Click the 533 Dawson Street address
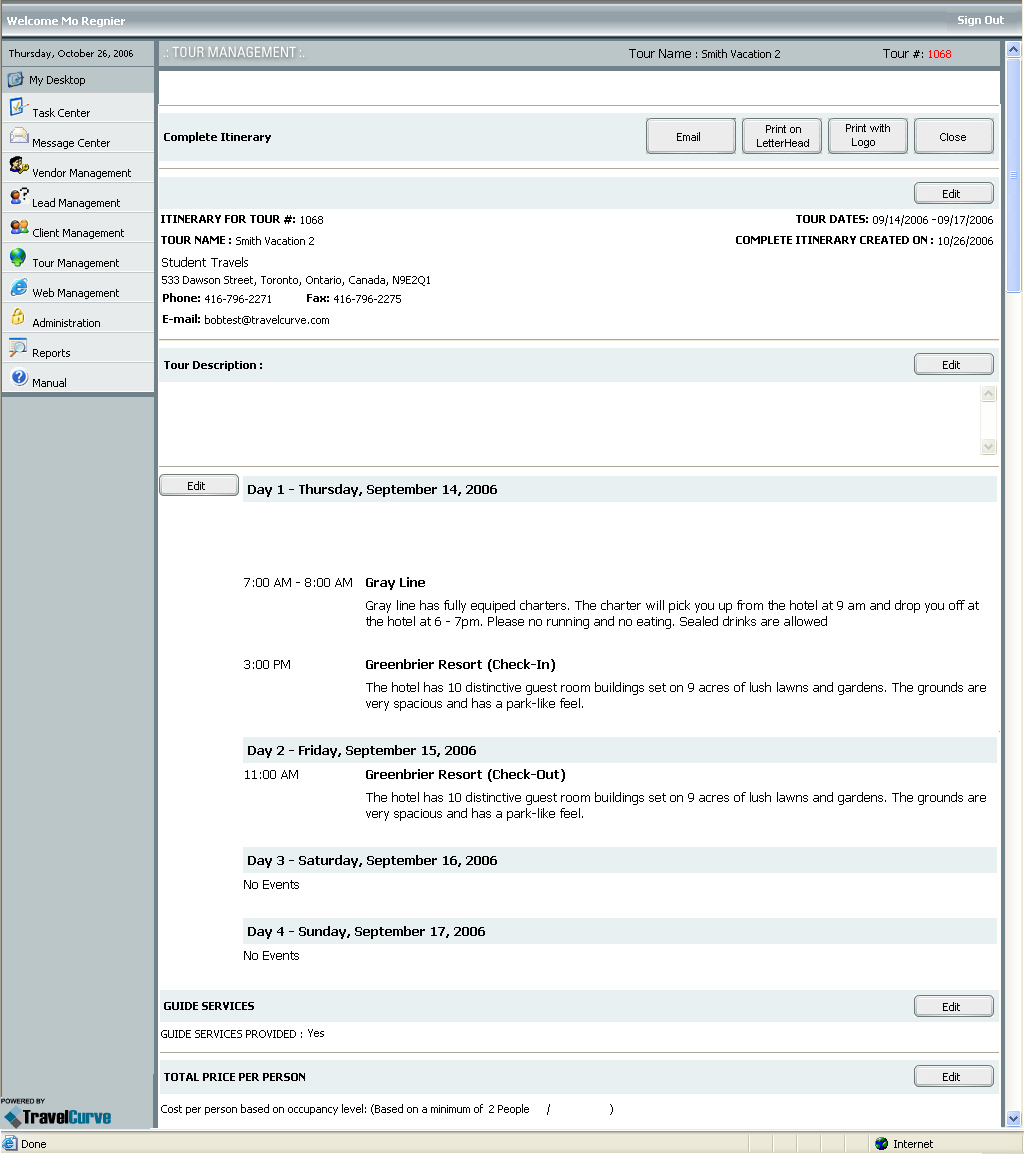Screen dimensions: 1024x1154 tap(296, 280)
